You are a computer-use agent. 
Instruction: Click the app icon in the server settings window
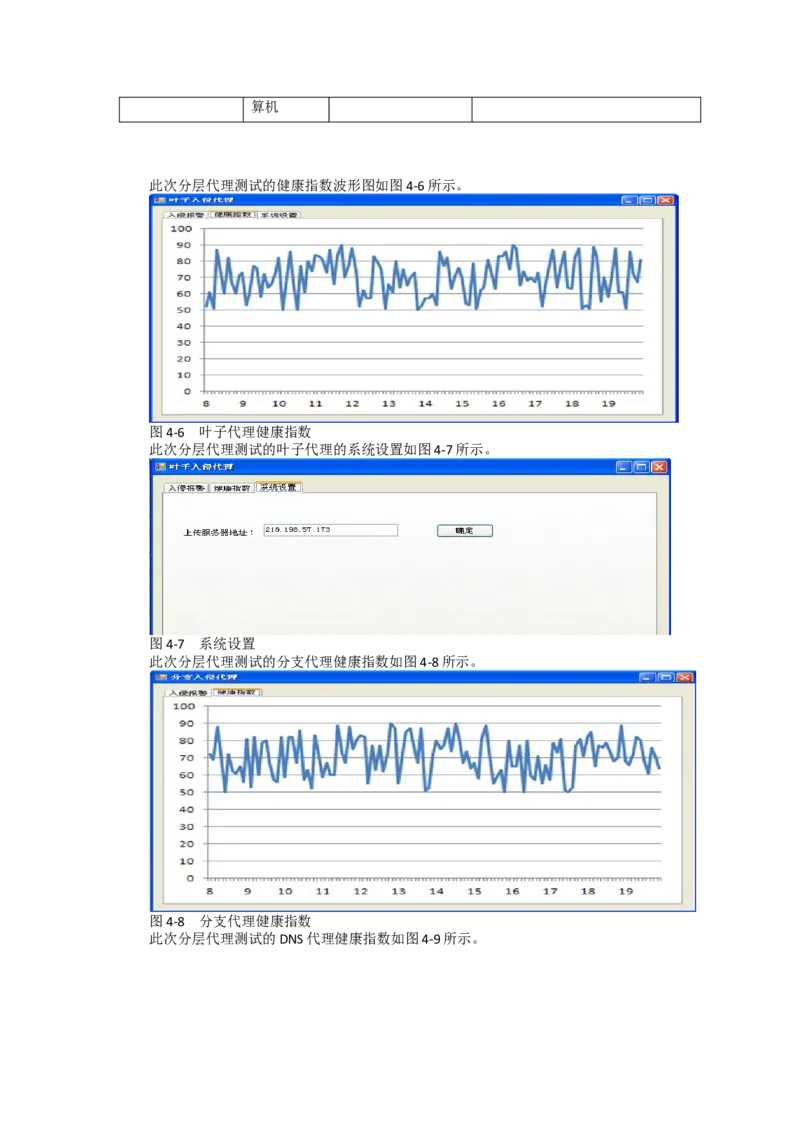click(160, 466)
